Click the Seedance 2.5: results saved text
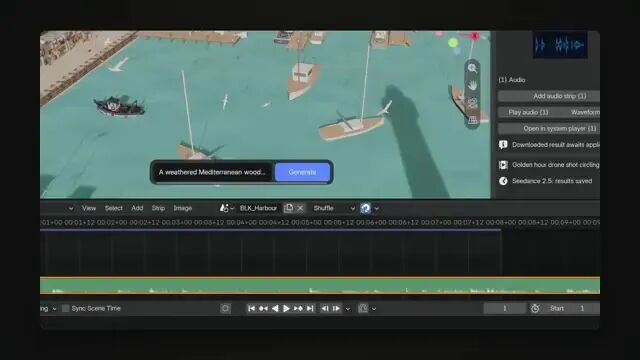This screenshot has height=360, width=640. click(x=552, y=181)
